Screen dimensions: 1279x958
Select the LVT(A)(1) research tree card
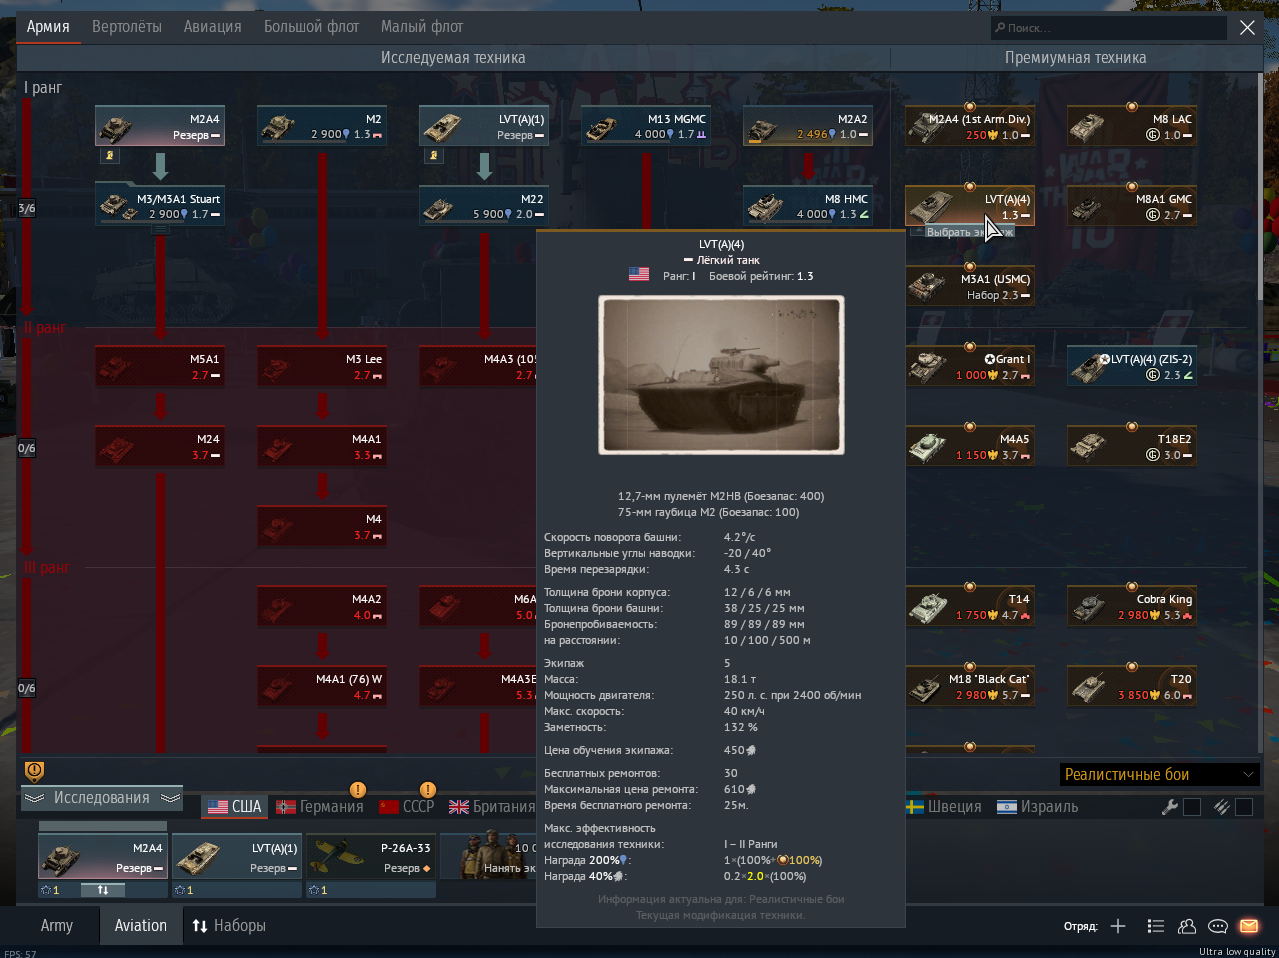click(x=484, y=127)
